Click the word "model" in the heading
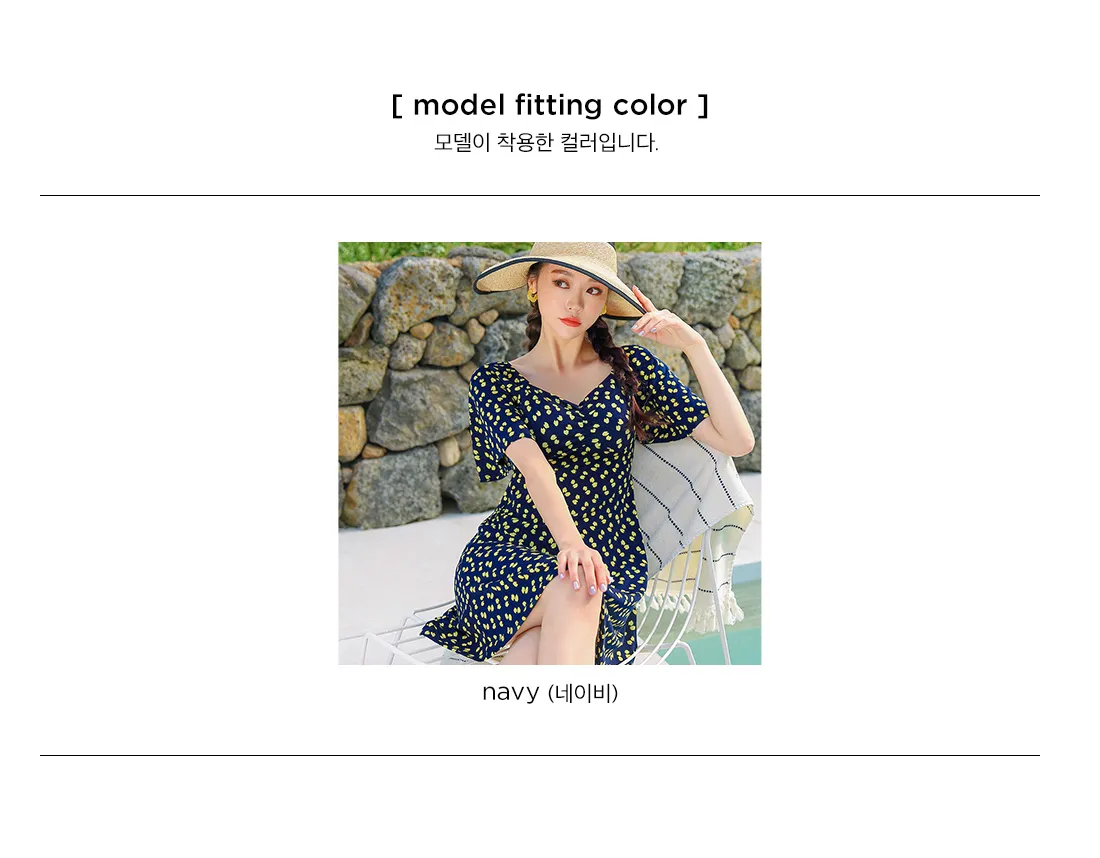The height and width of the screenshot is (858, 1100). click(459, 106)
